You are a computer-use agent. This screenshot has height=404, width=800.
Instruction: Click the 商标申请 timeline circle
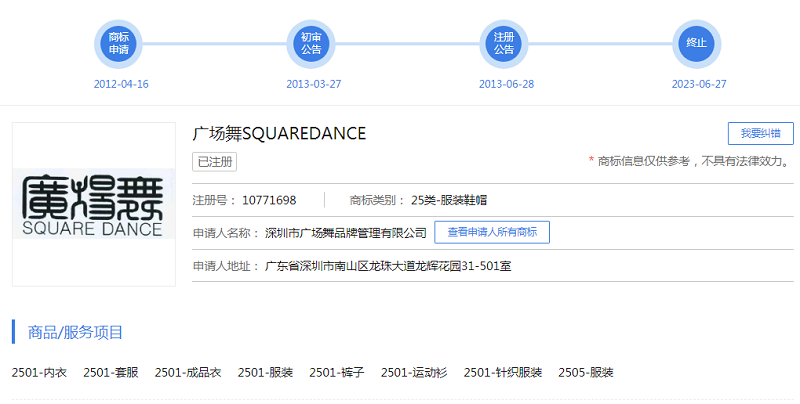click(x=119, y=43)
